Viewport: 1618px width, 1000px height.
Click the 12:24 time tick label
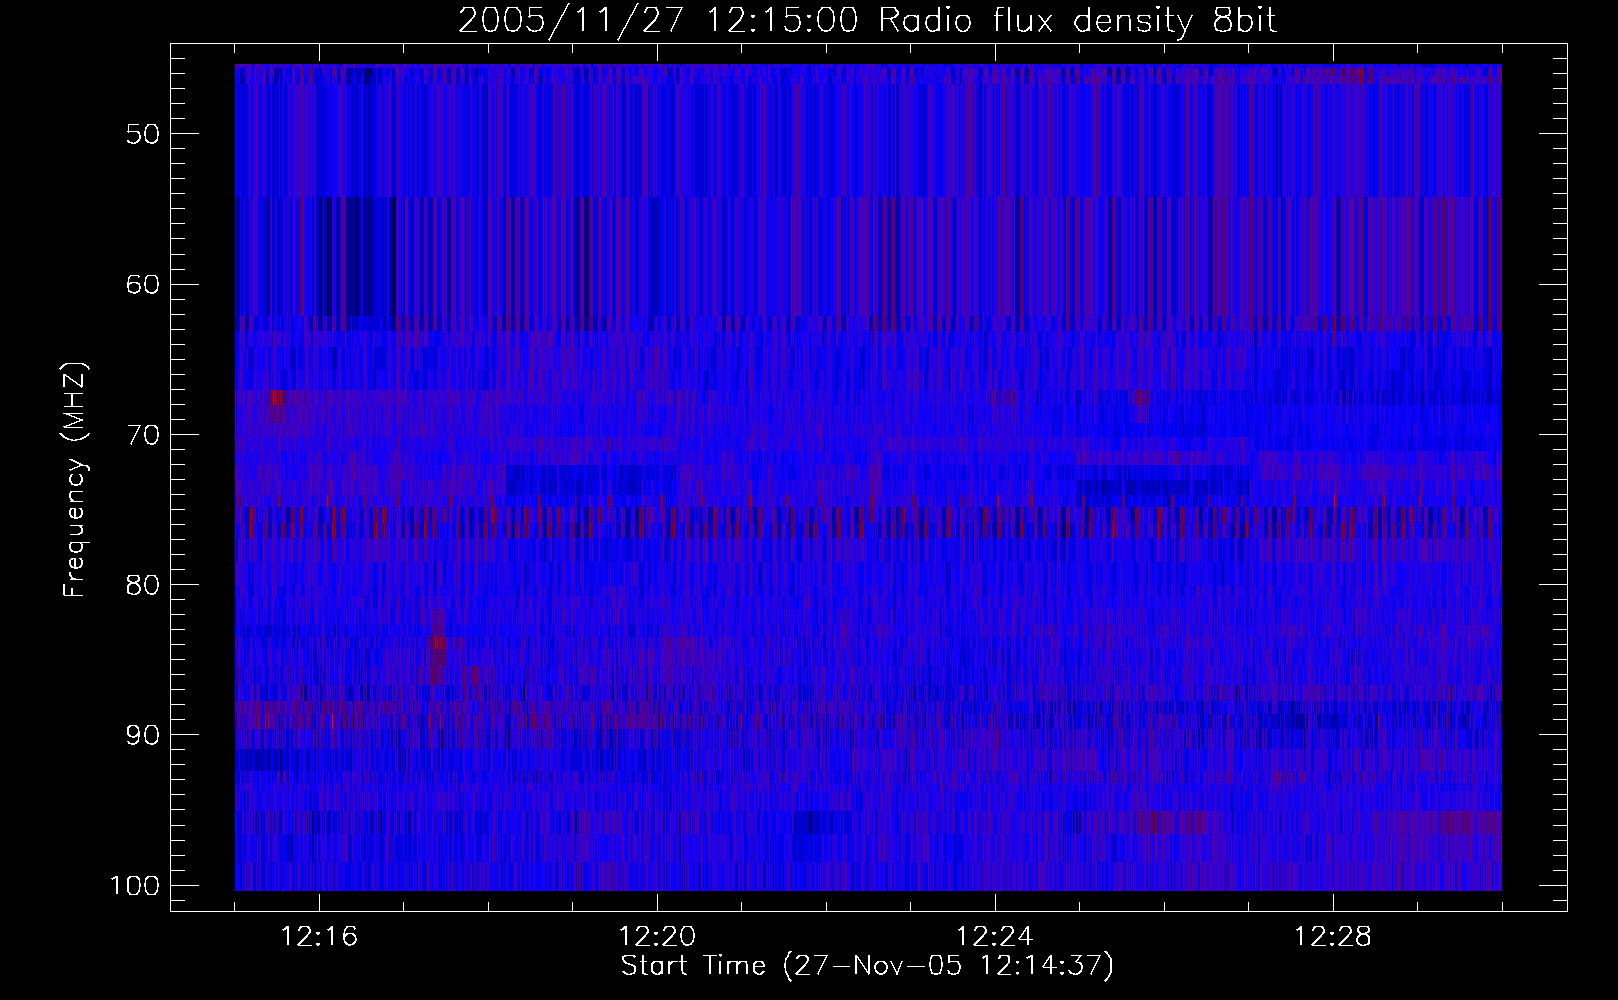tap(995, 937)
